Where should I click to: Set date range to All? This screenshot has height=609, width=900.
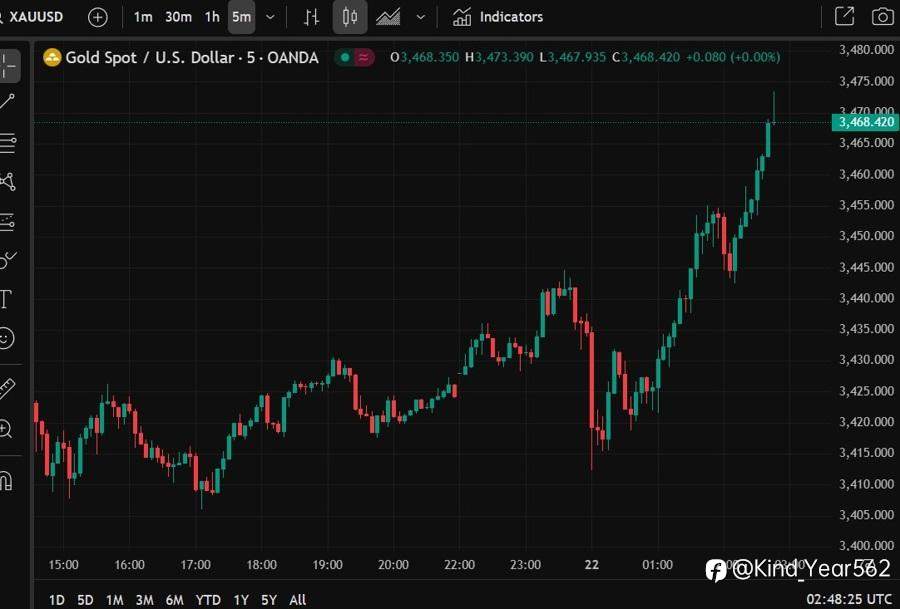[297, 600]
